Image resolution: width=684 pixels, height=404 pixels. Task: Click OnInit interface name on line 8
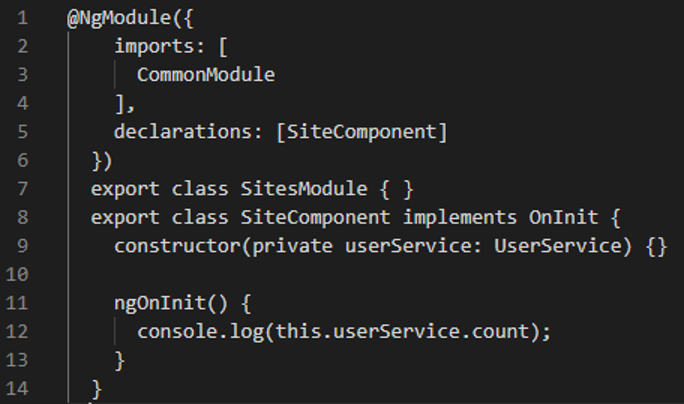tap(563, 217)
